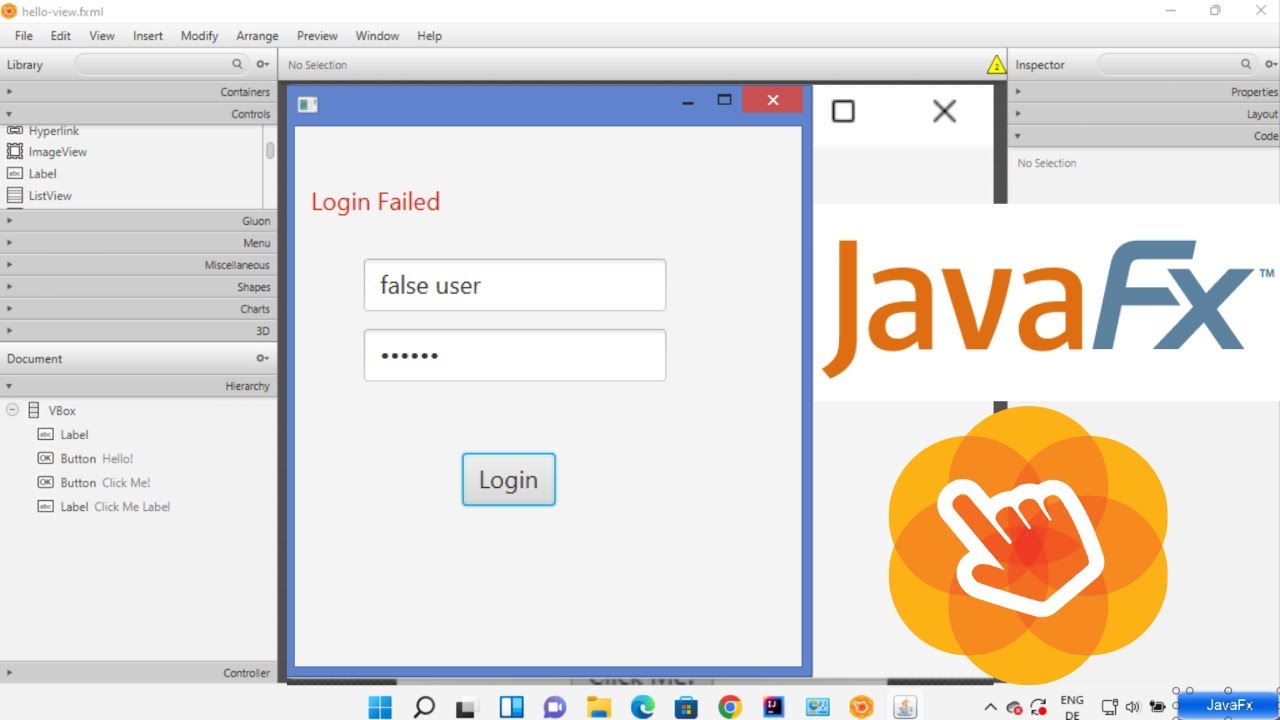Click the Login Failed message text
The image size is (1280, 720).
click(x=376, y=202)
